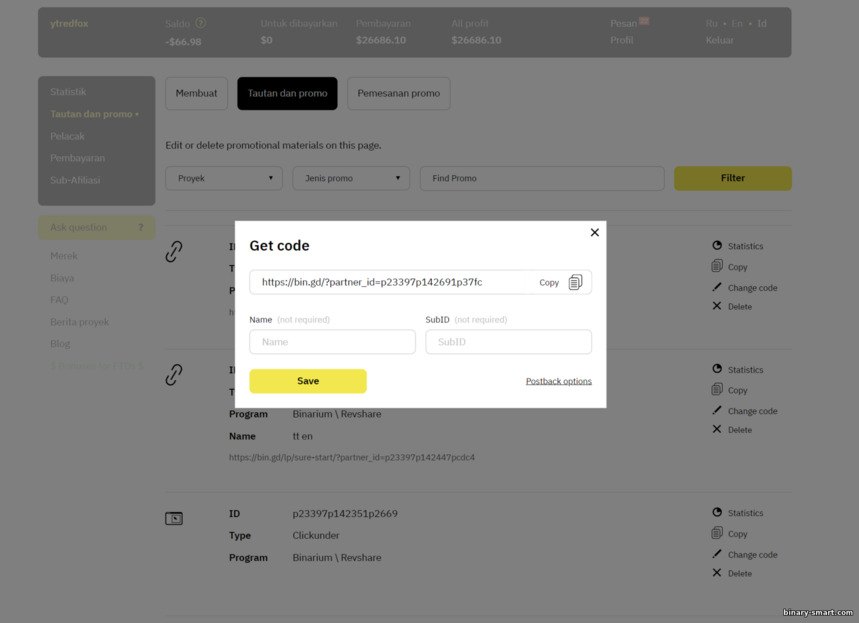Image resolution: width=859 pixels, height=623 pixels.
Task: Open Pesan messages in header
Action: 623,24
